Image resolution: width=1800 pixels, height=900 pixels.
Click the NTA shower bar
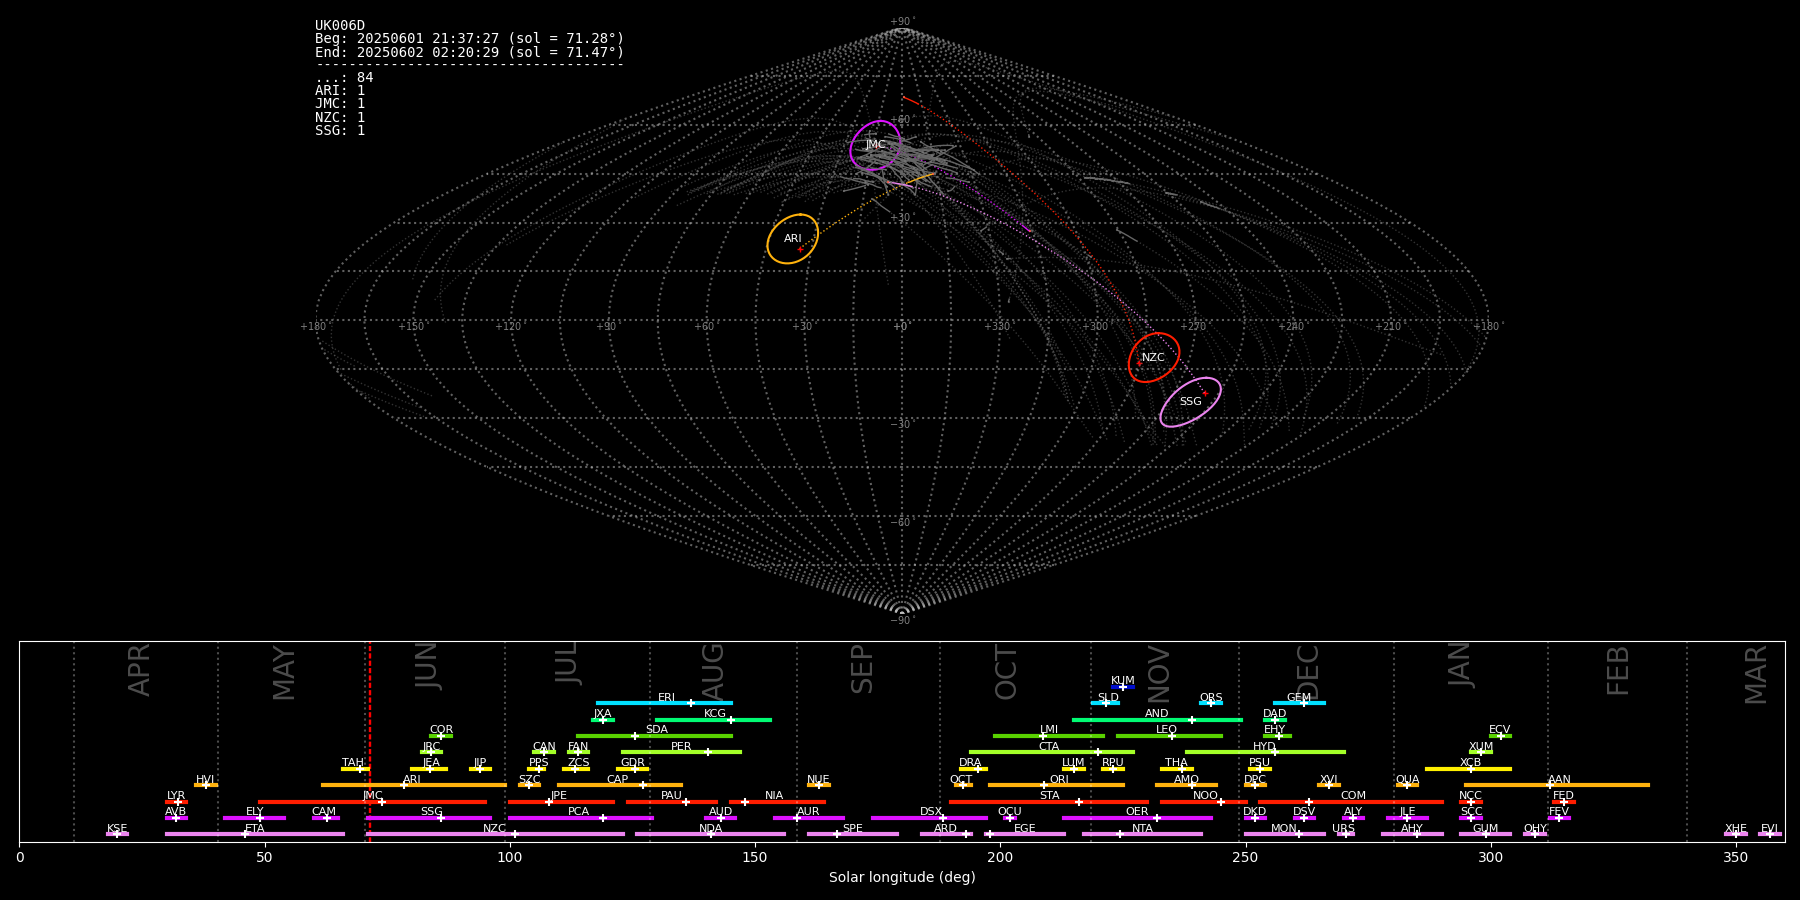click(1142, 834)
